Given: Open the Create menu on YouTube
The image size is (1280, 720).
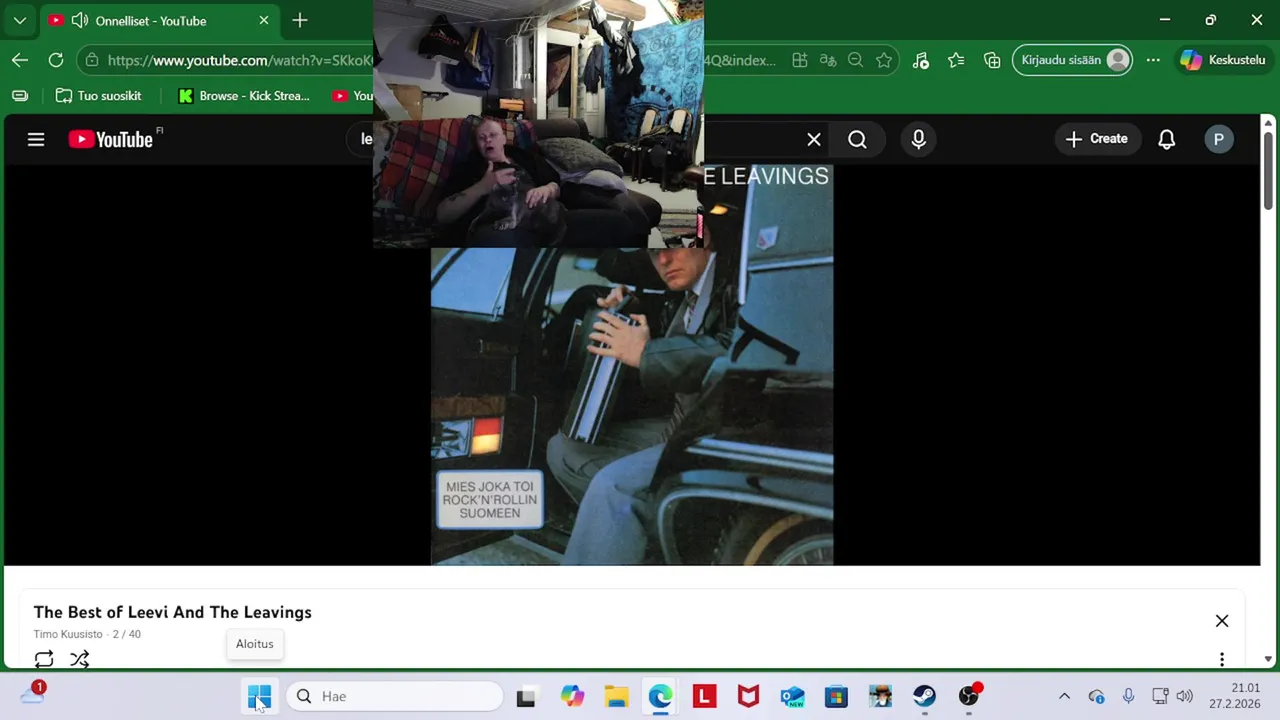Looking at the screenshot, I should click(x=1097, y=139).
